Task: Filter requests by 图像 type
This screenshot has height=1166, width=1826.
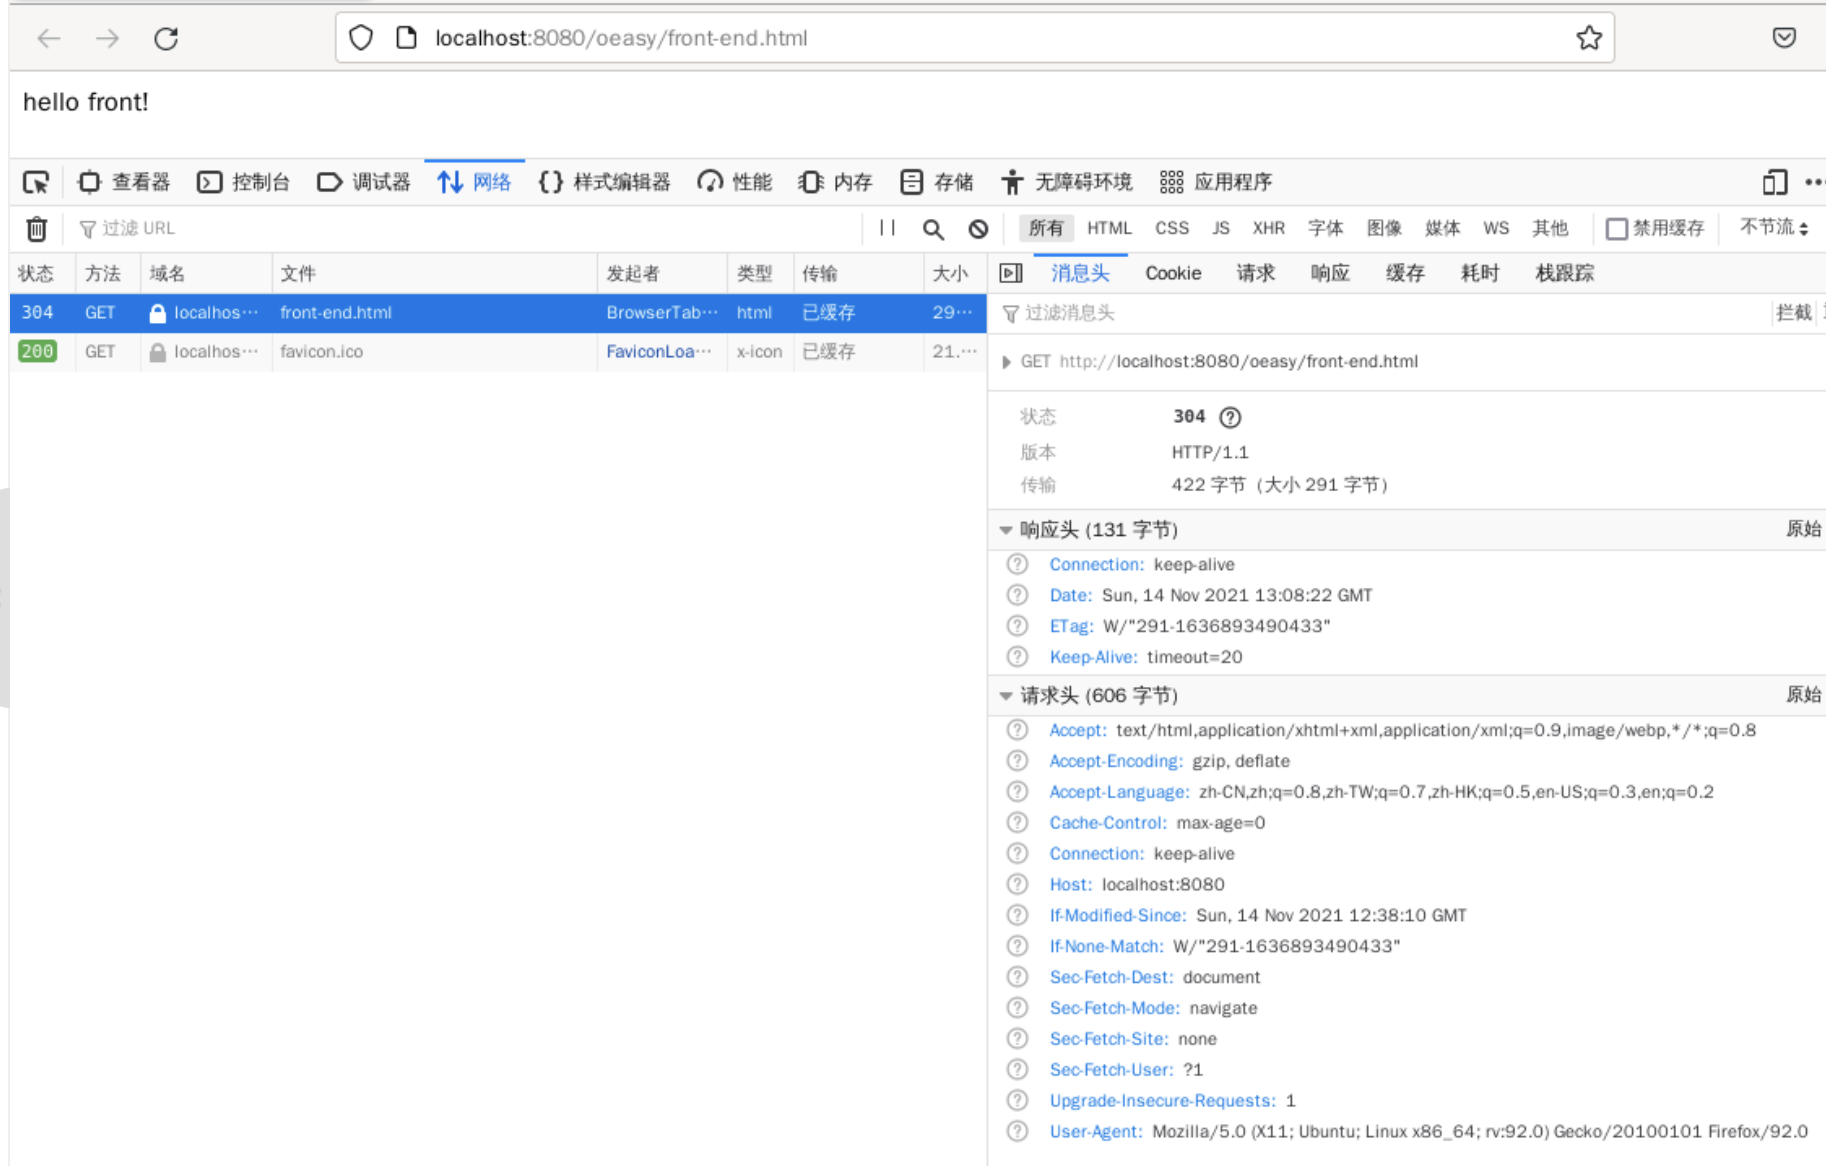Action: click(x=1385, y=228)
